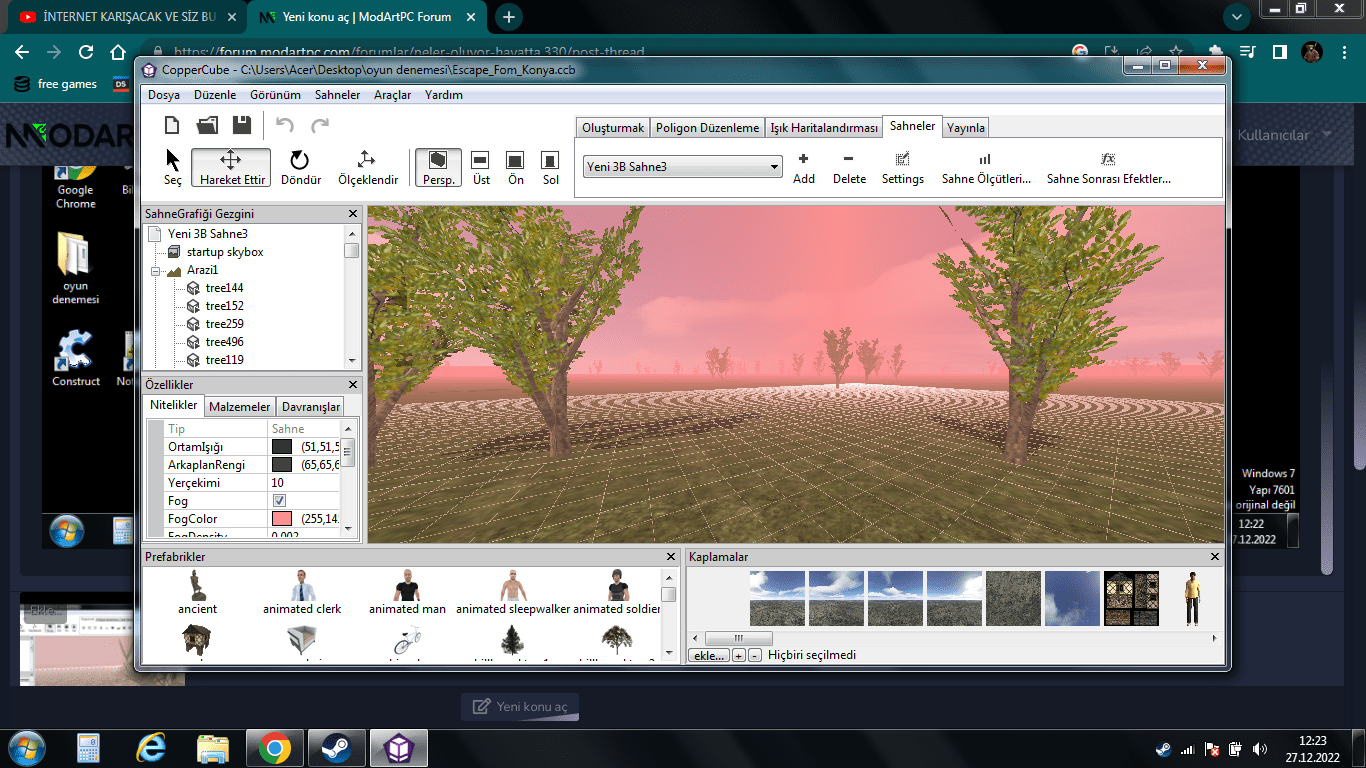Save the project with floppy icon
This screenshot has width=1366, height=768.
242,125
